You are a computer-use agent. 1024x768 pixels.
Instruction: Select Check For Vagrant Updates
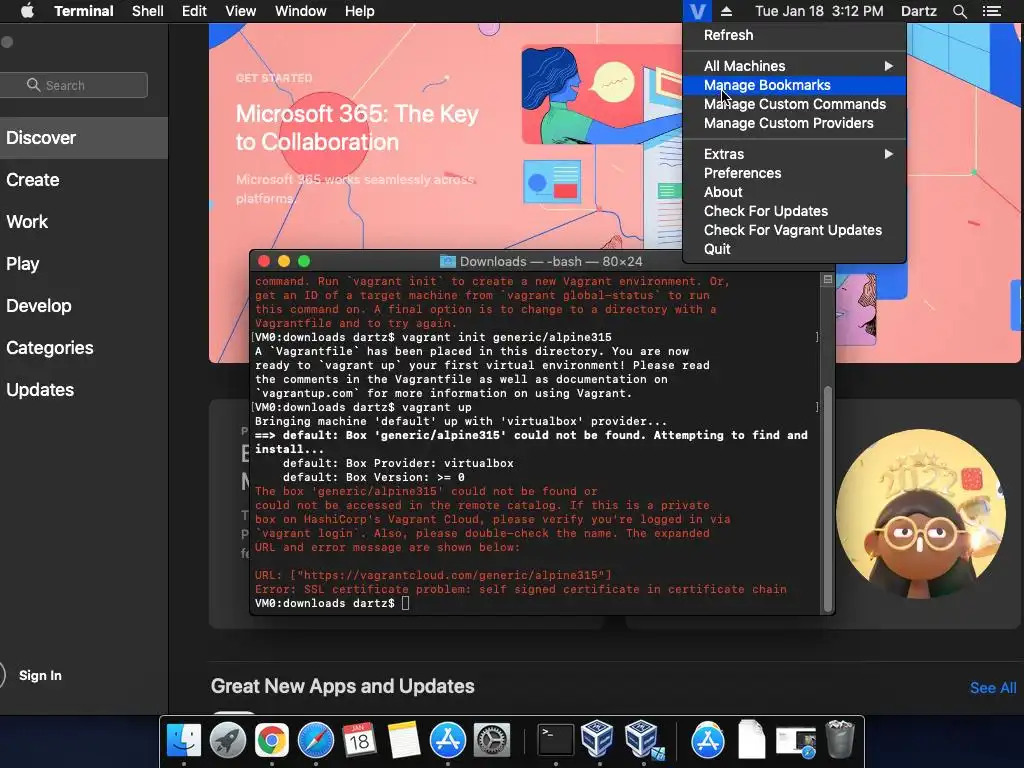pyautogui.click(x=794, y=230)
